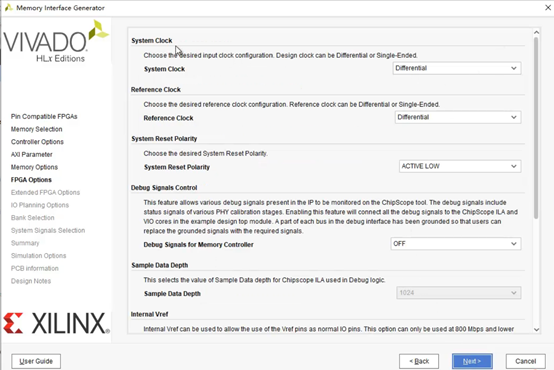This screenshot has width=554, height=370.
Task: Open Debug Signals for Memory Controller dropdown
Action: point(455,244)
